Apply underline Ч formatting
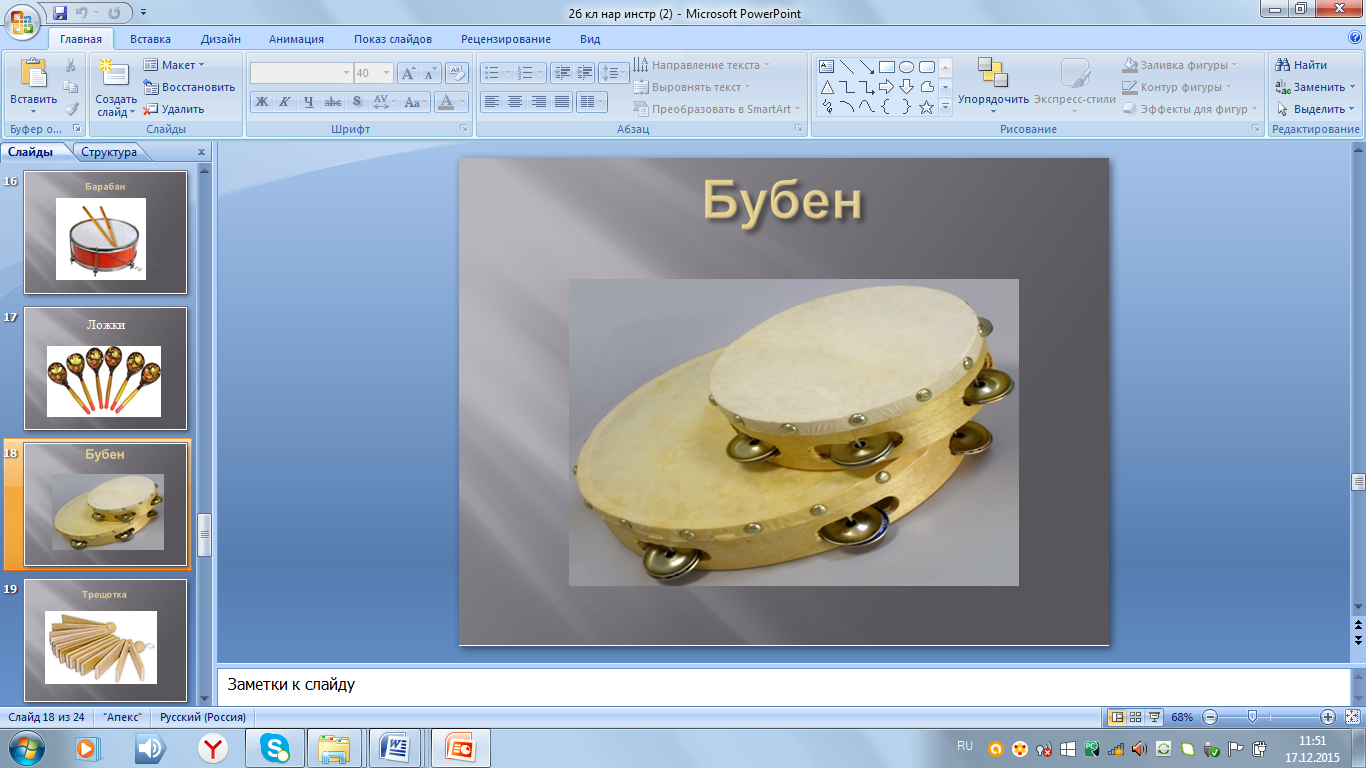Screen dimensions: 1366x768 308,102
